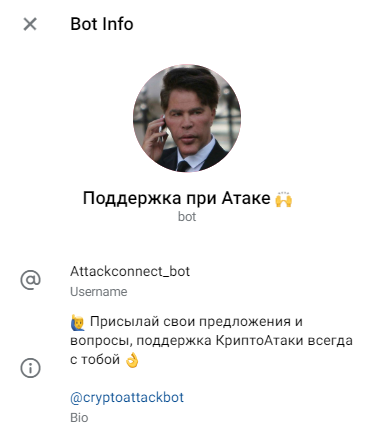Open the @cryptoattackbot link
The width and height of the screenshot is (376, 429).
pyautogui.click(x=127, y=397)
